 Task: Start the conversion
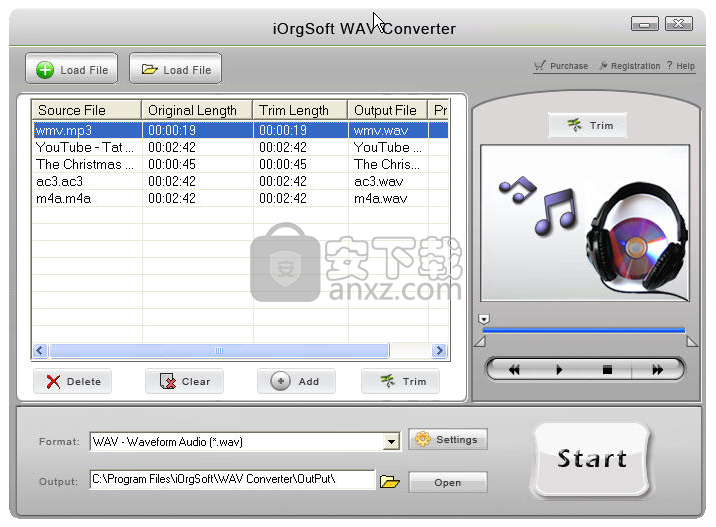pyautogui.click(x=592, y=459)
